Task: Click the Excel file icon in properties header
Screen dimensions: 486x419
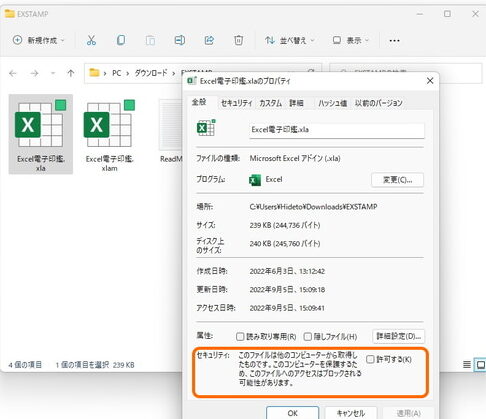Action: pyautogui.click(x=206, y=128)
